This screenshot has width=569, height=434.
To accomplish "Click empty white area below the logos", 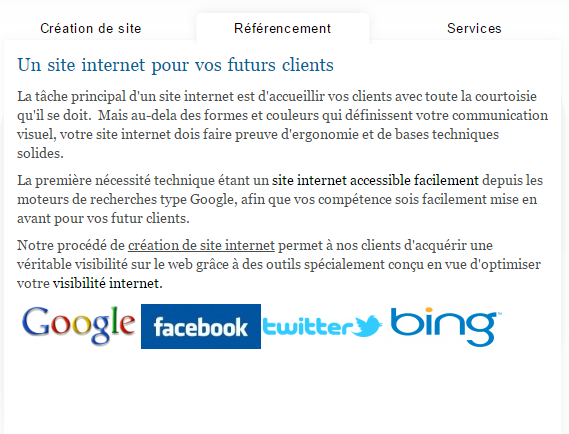I will 282,392.
